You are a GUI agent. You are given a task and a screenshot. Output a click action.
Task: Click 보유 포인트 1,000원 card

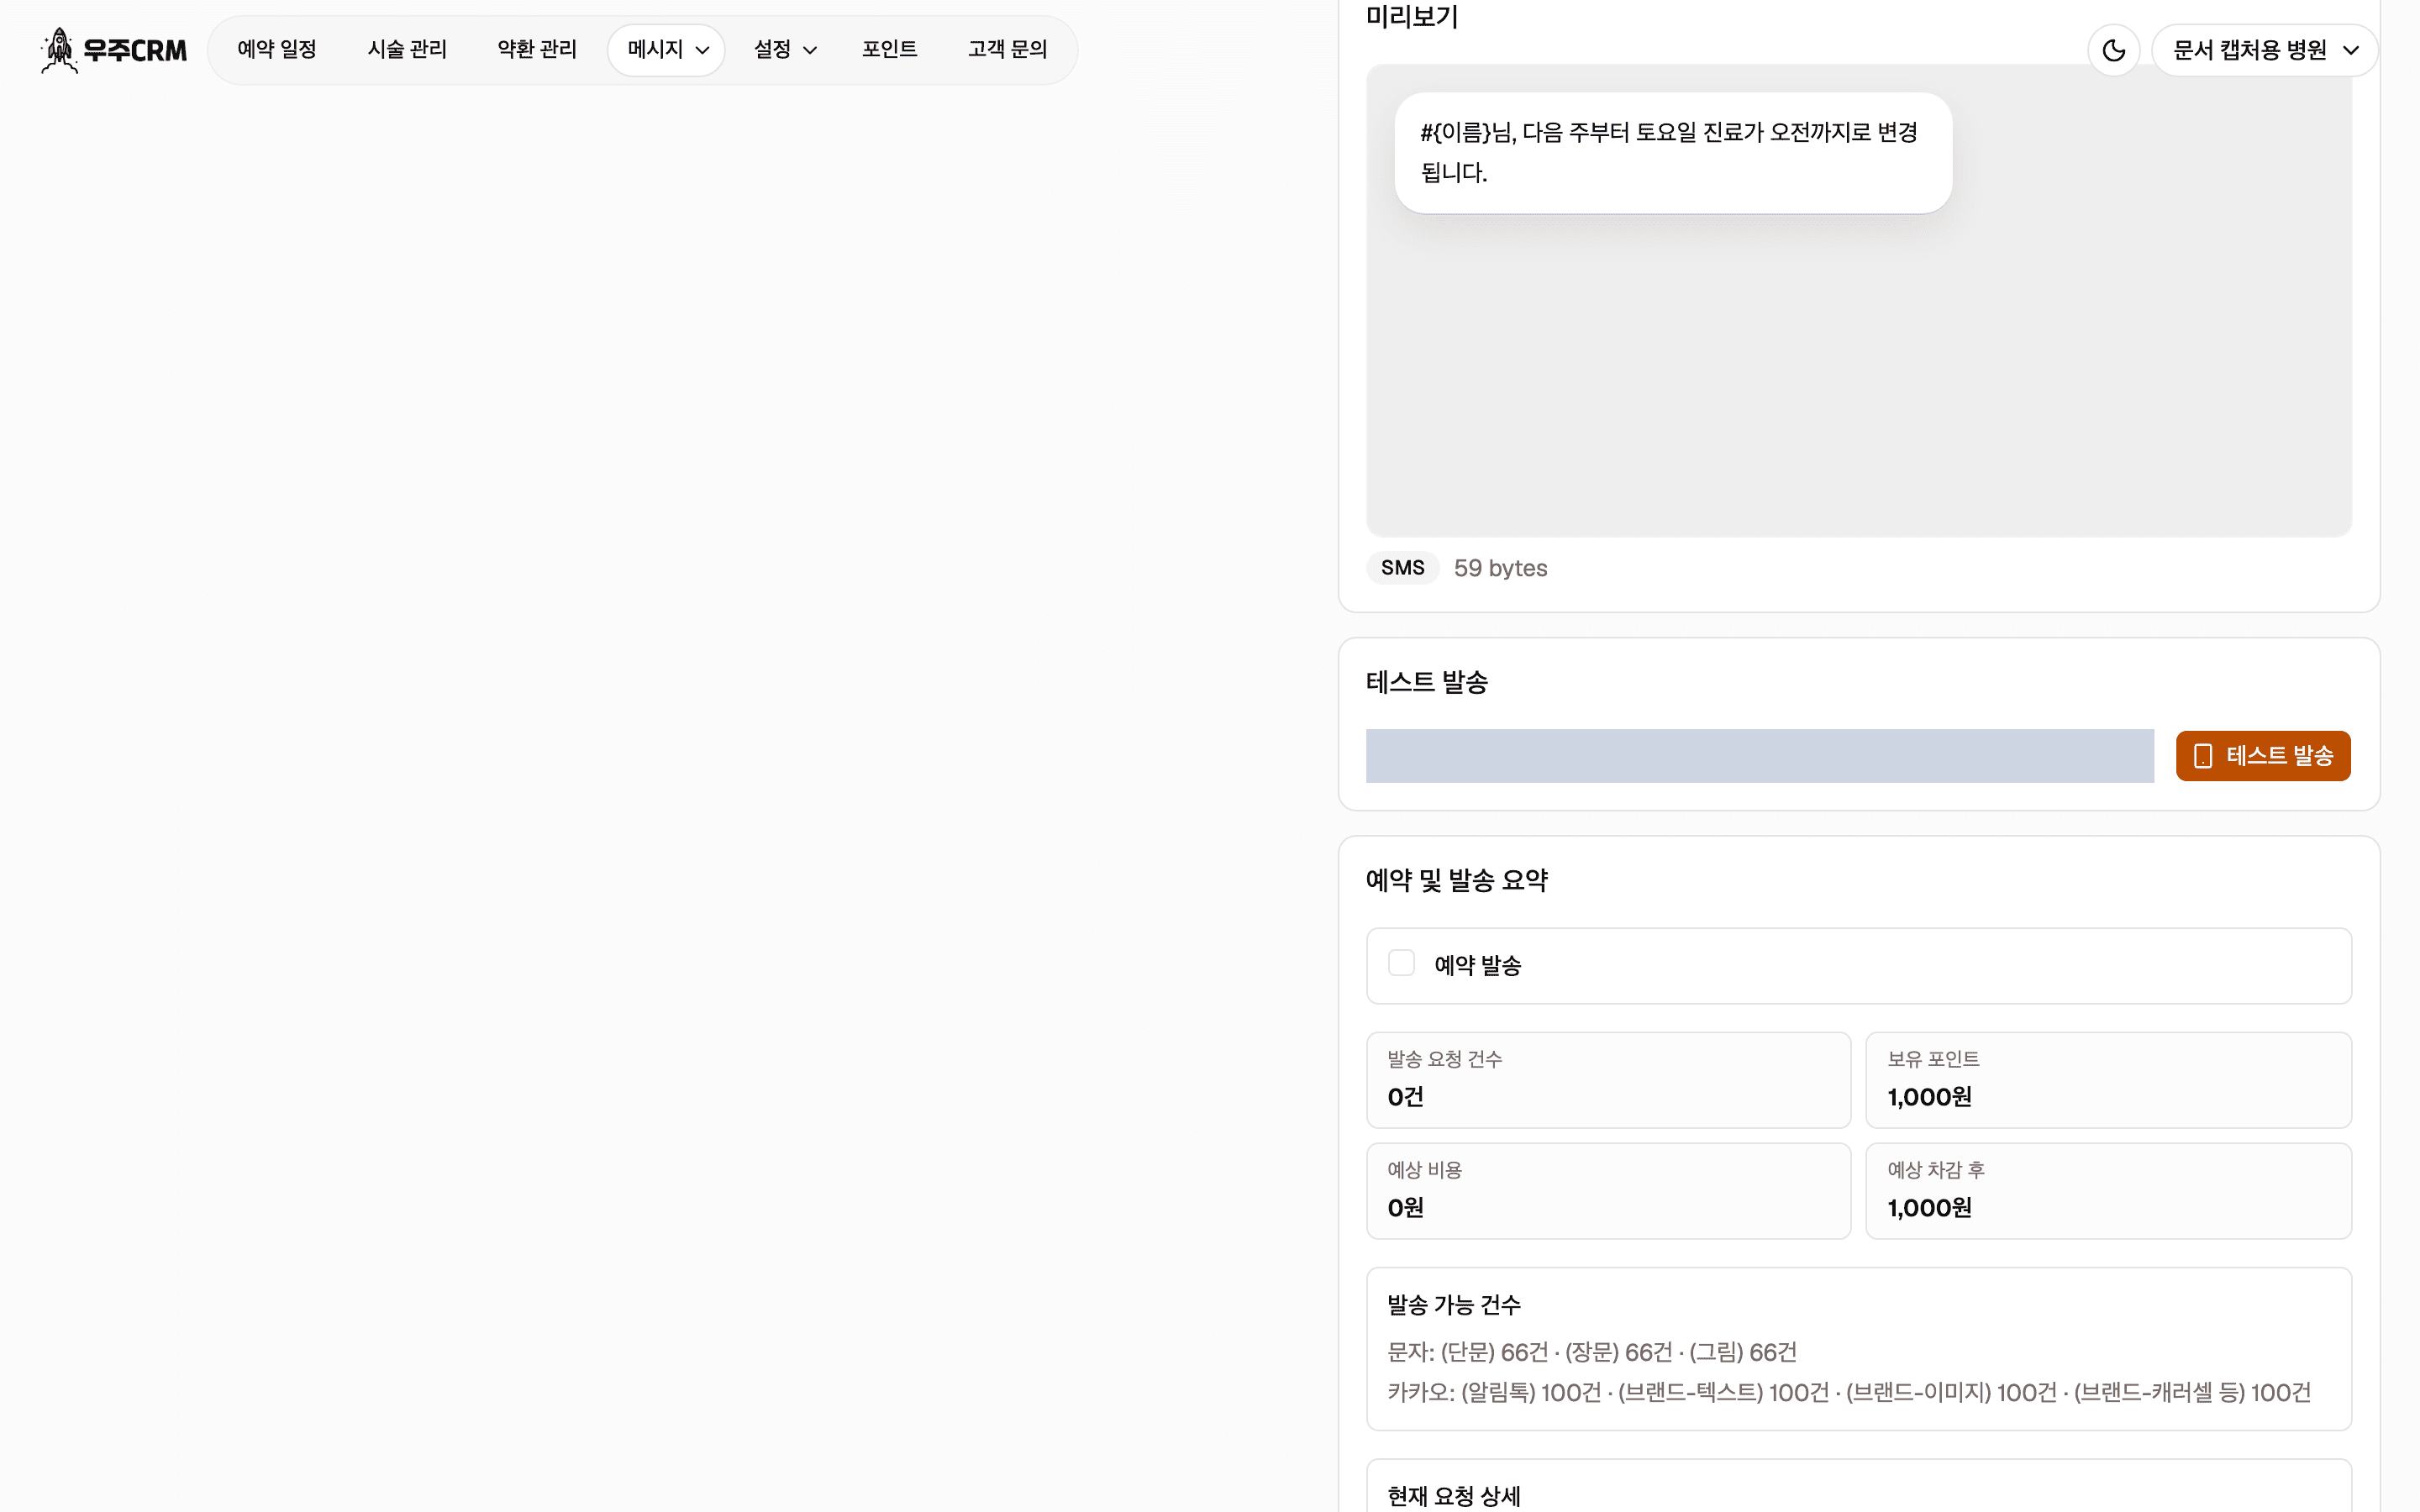[x=2108, y=1080]
